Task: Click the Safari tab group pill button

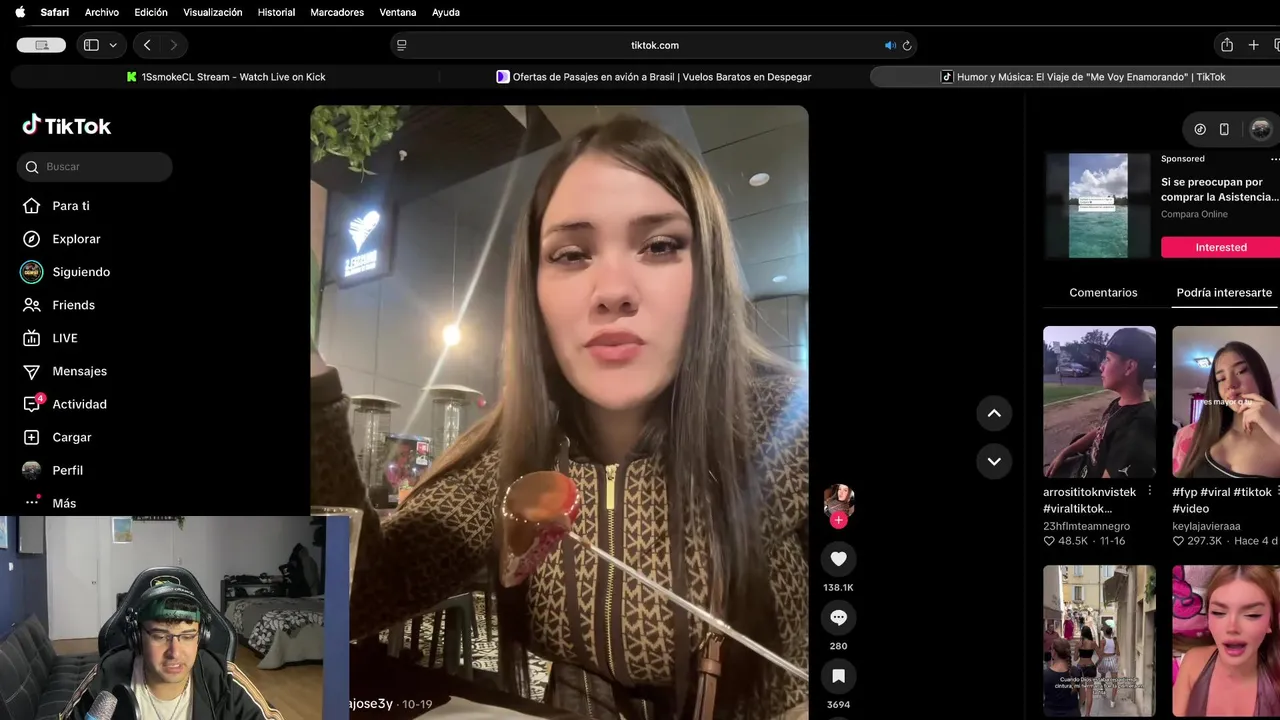Action: tap(41, 45)
